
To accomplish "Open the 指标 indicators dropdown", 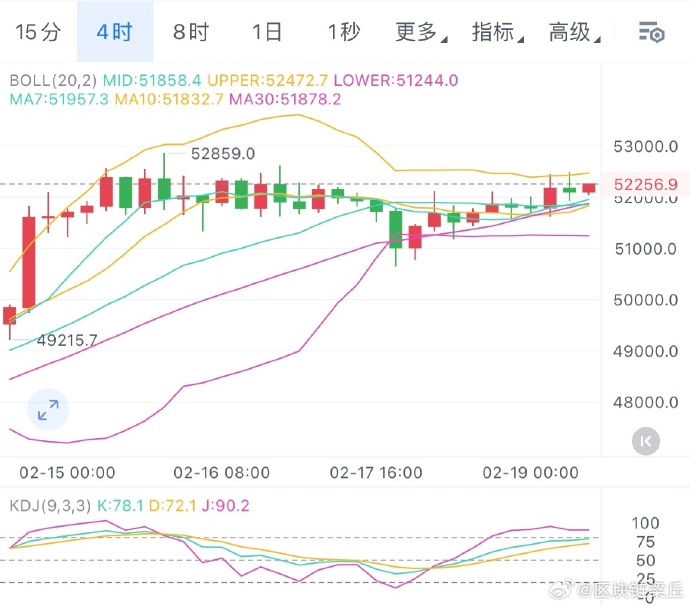I will pyautogui.click(x=497, y=32).
